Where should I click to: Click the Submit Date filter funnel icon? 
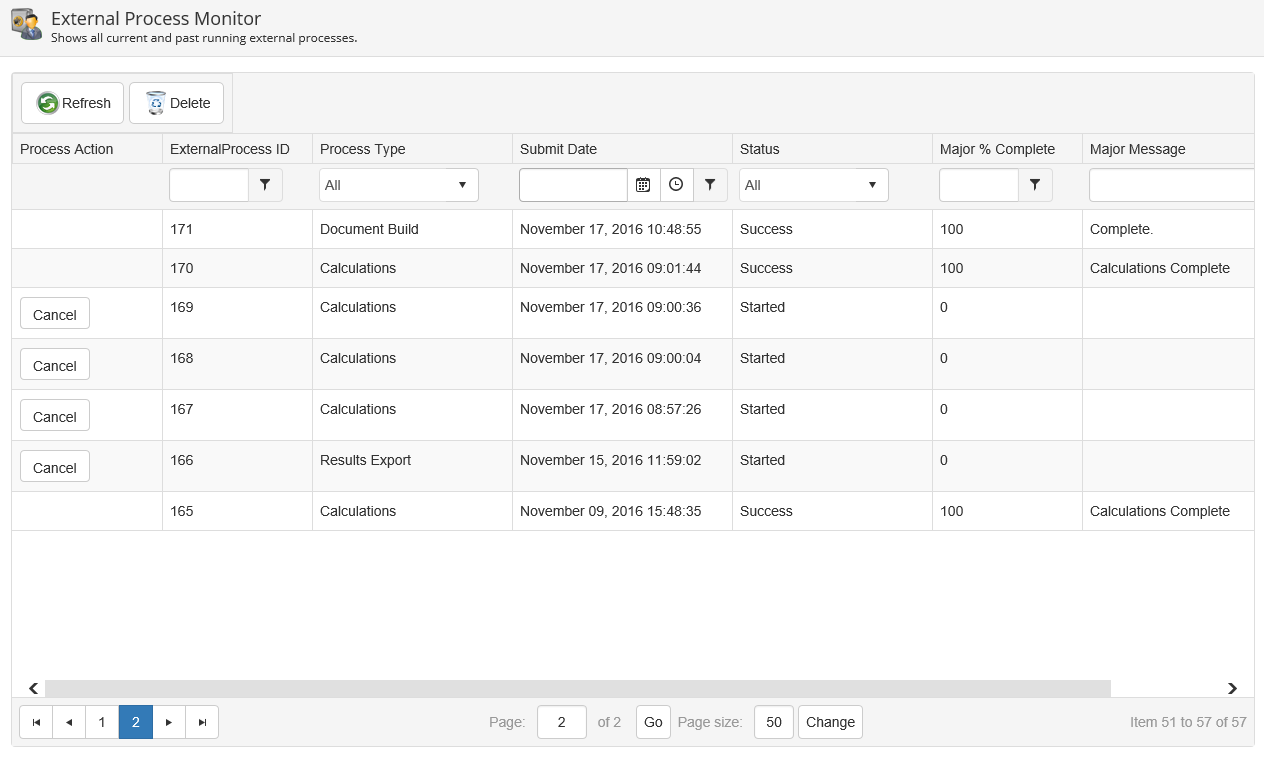710,185
